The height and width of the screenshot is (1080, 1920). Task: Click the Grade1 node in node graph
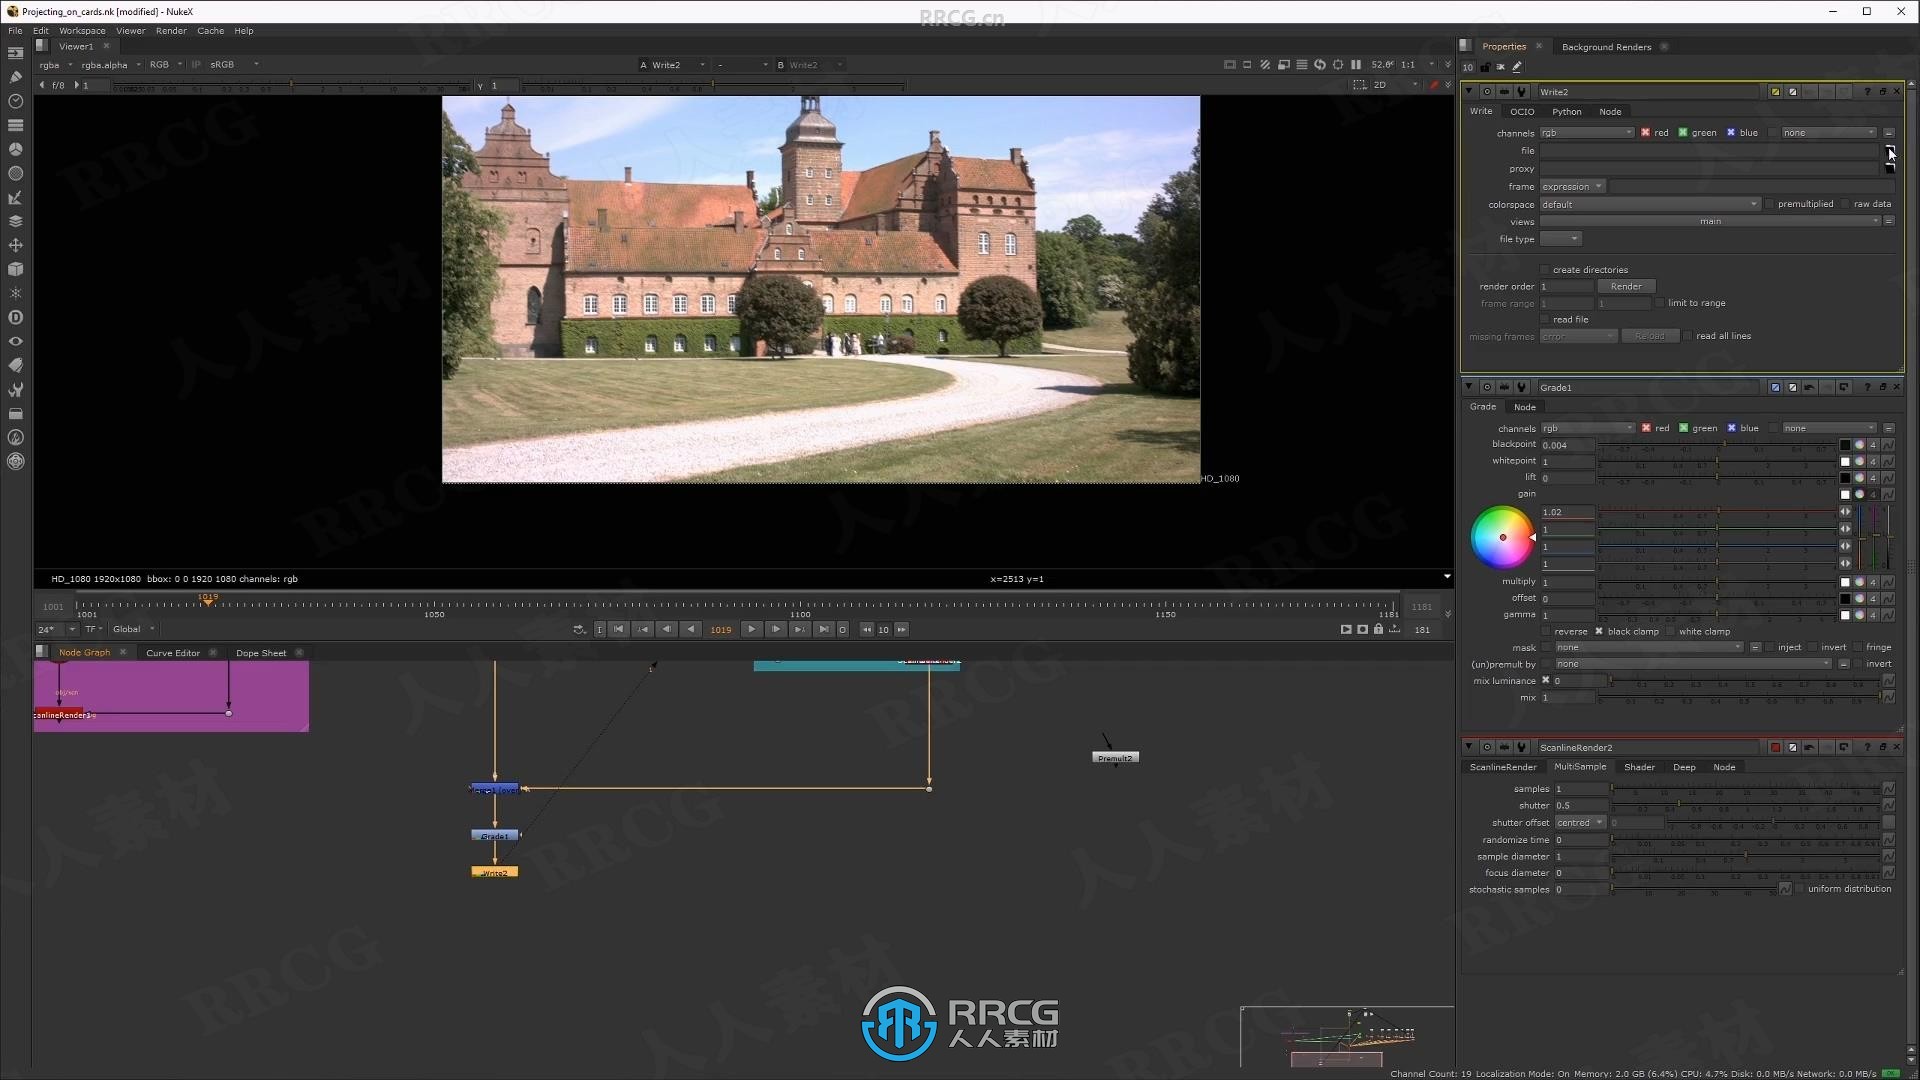coord(495,833)
